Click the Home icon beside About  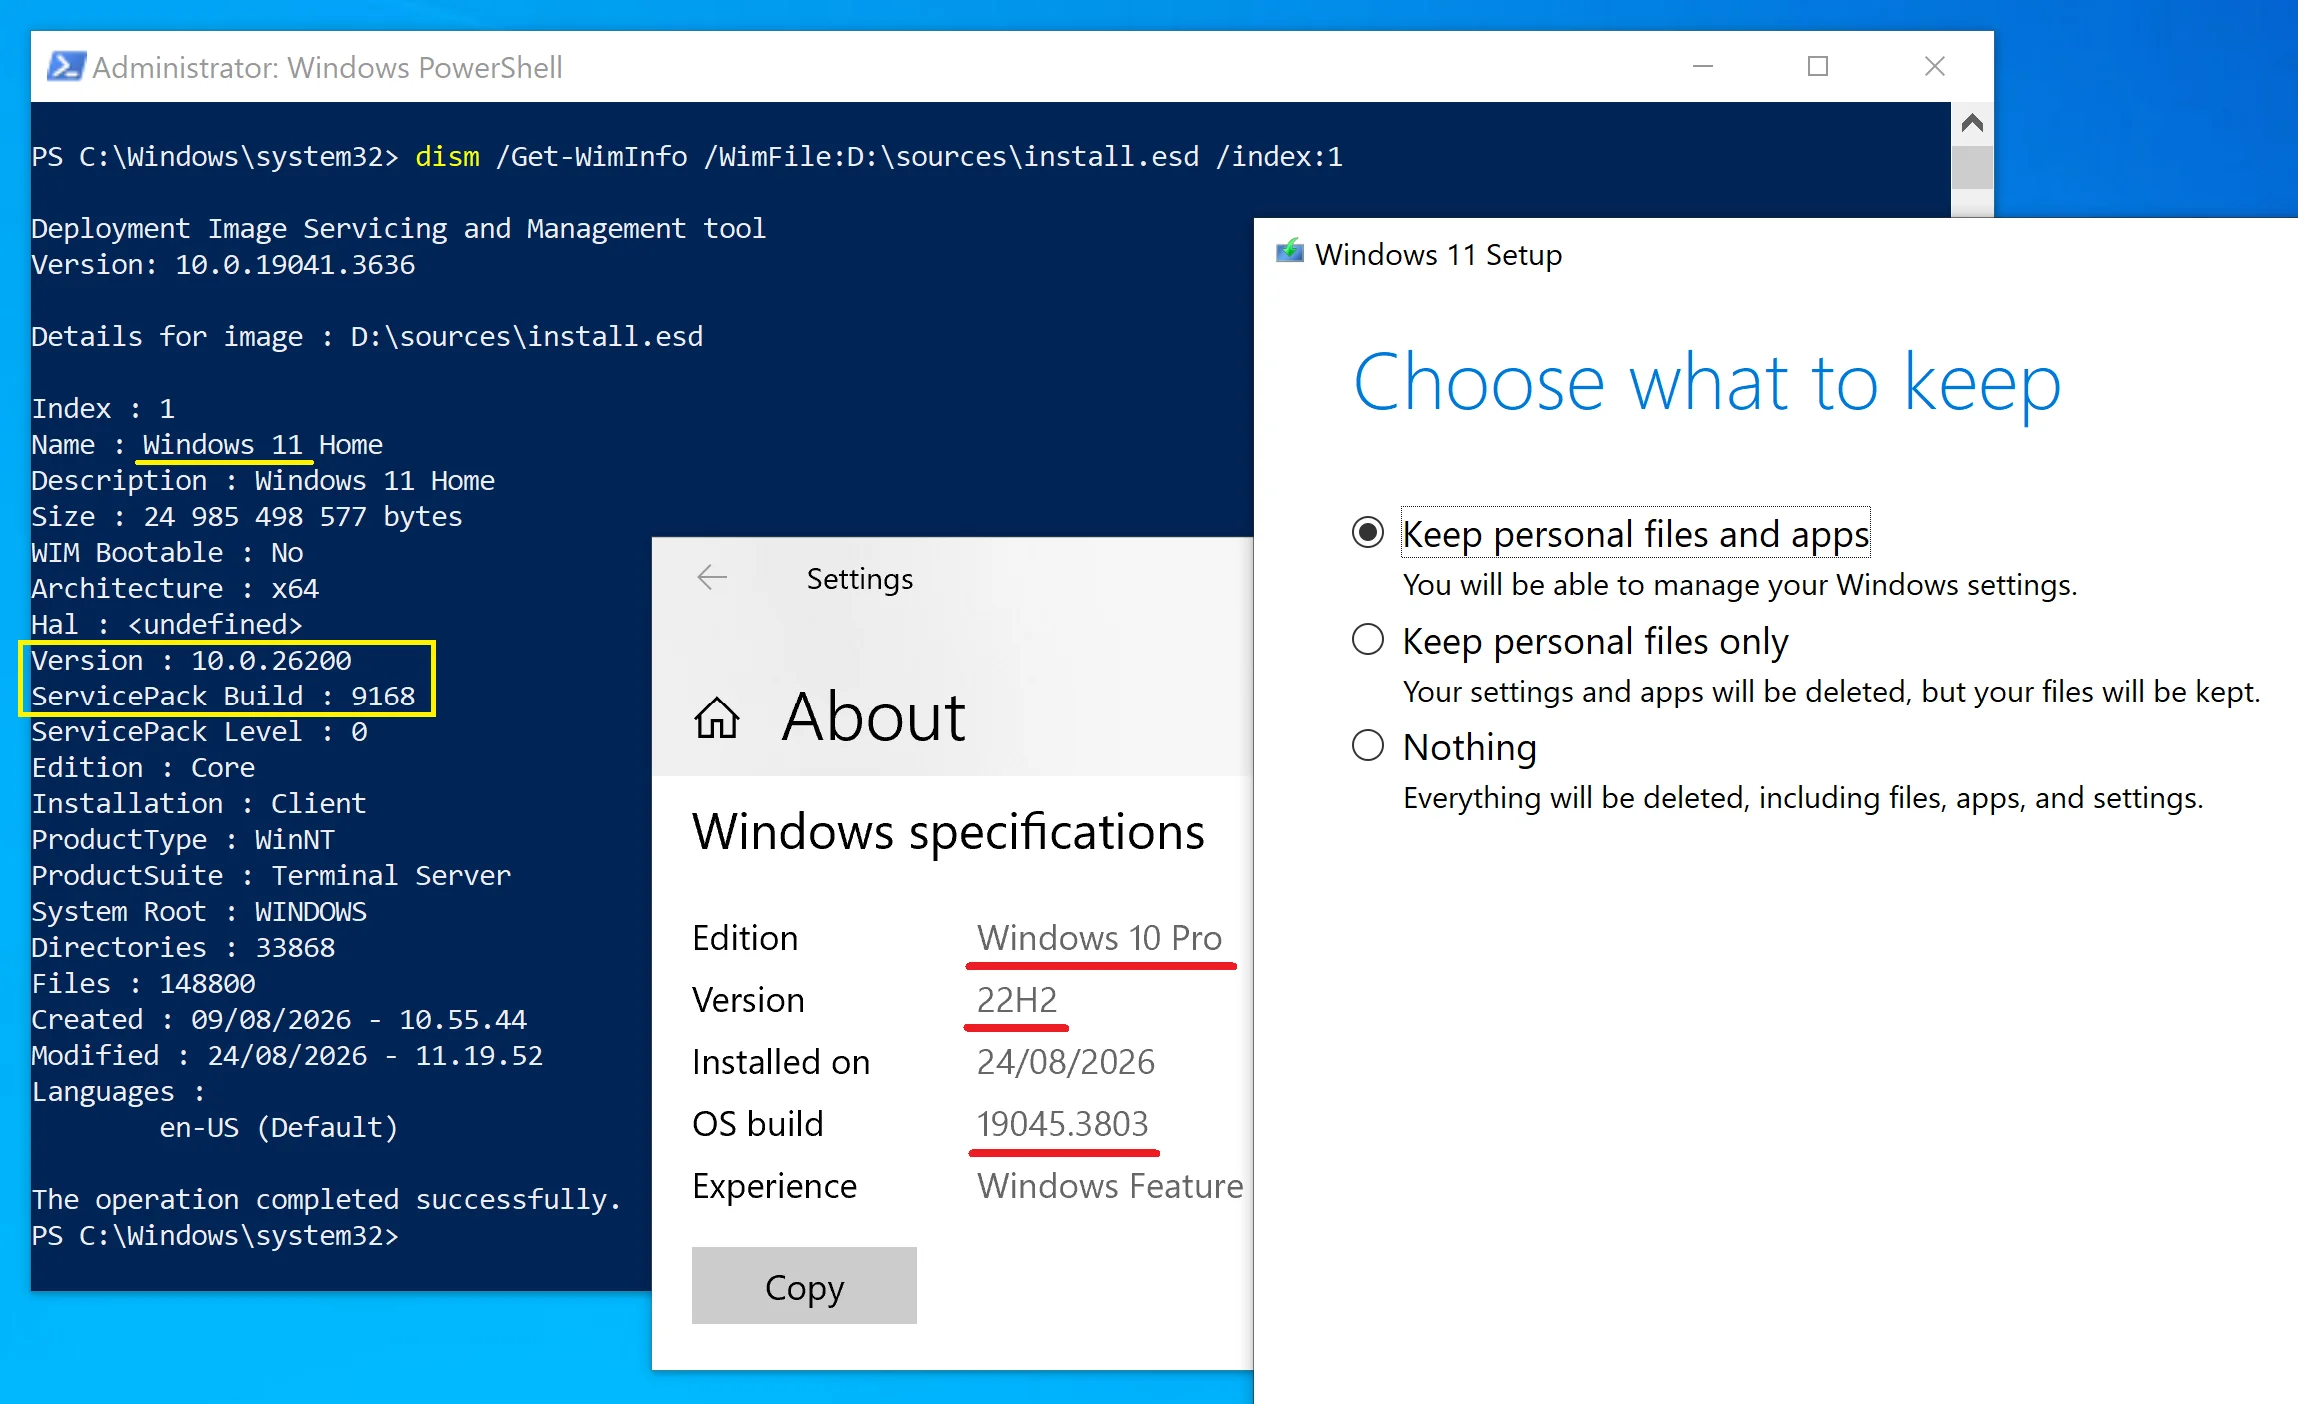click(x=717, y=717)
